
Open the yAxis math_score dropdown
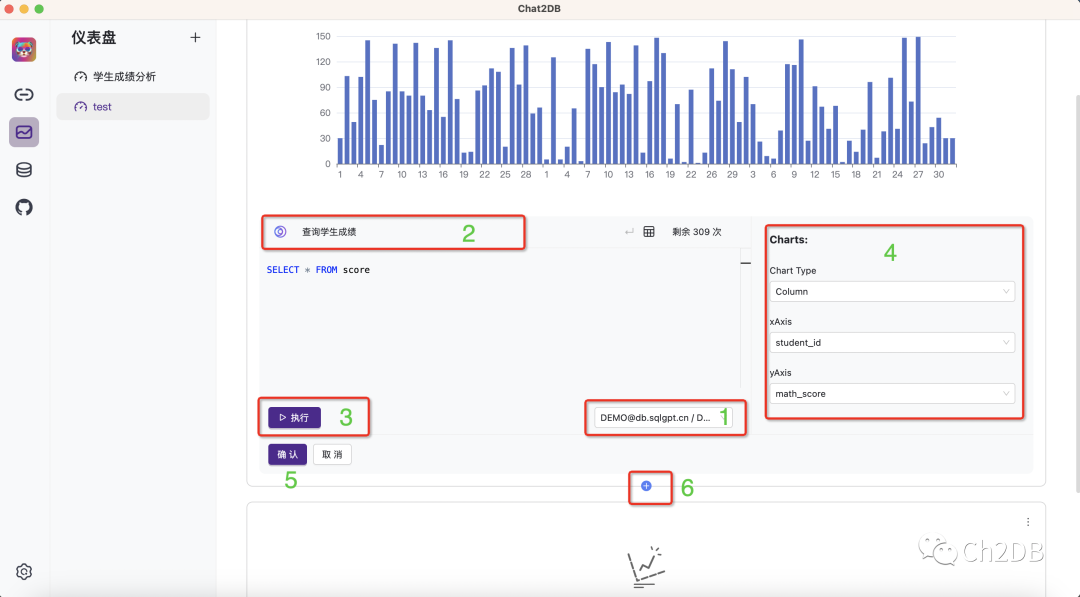click(x=892, y=394)
